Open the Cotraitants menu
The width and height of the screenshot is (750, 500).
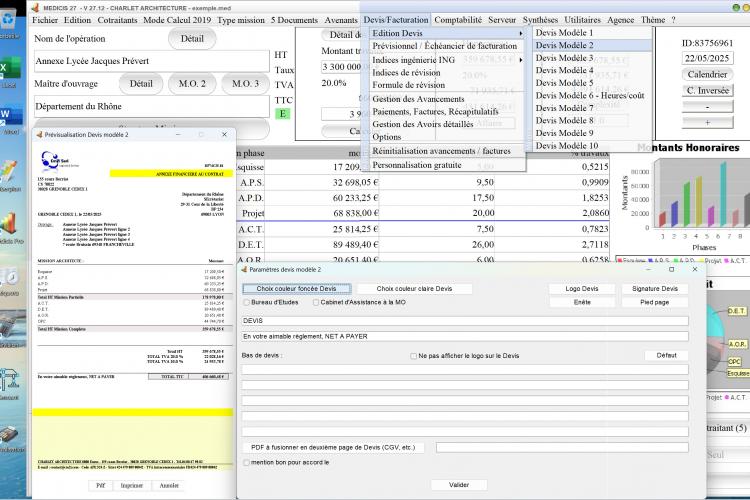point(117,20)
